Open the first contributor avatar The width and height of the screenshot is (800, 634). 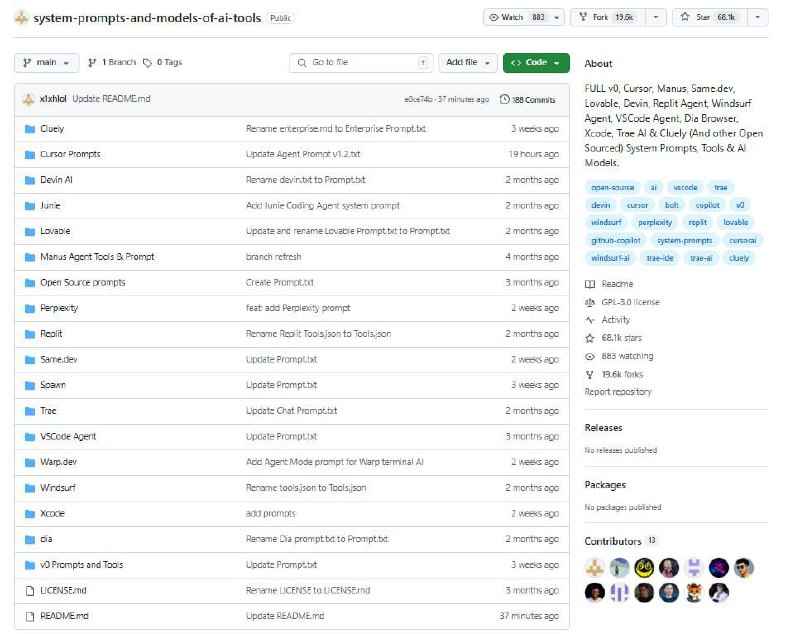click(x=595, y=567)
